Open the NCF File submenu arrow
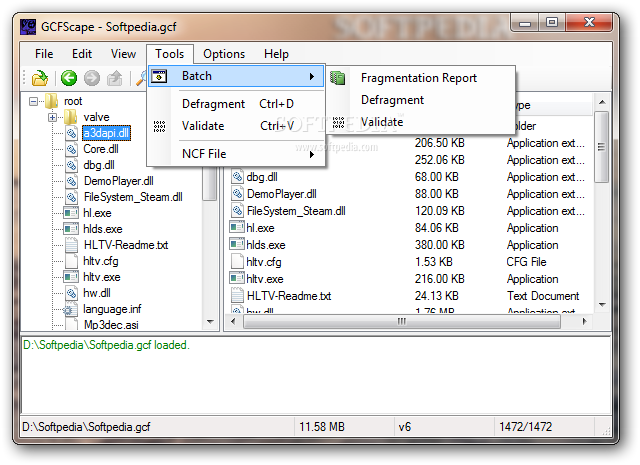The height and width of the screenshot is (465, 640). point(312,154)
